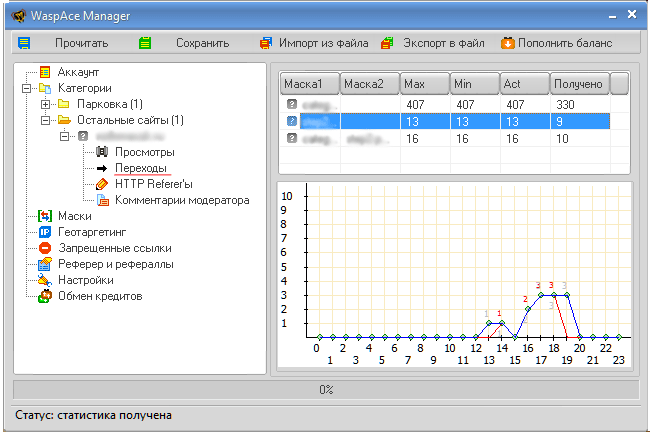The width and height of the screenshot is (650, 432).
Task: Open Запрещенные ссылки in the tree
Action: pos(115,248)
